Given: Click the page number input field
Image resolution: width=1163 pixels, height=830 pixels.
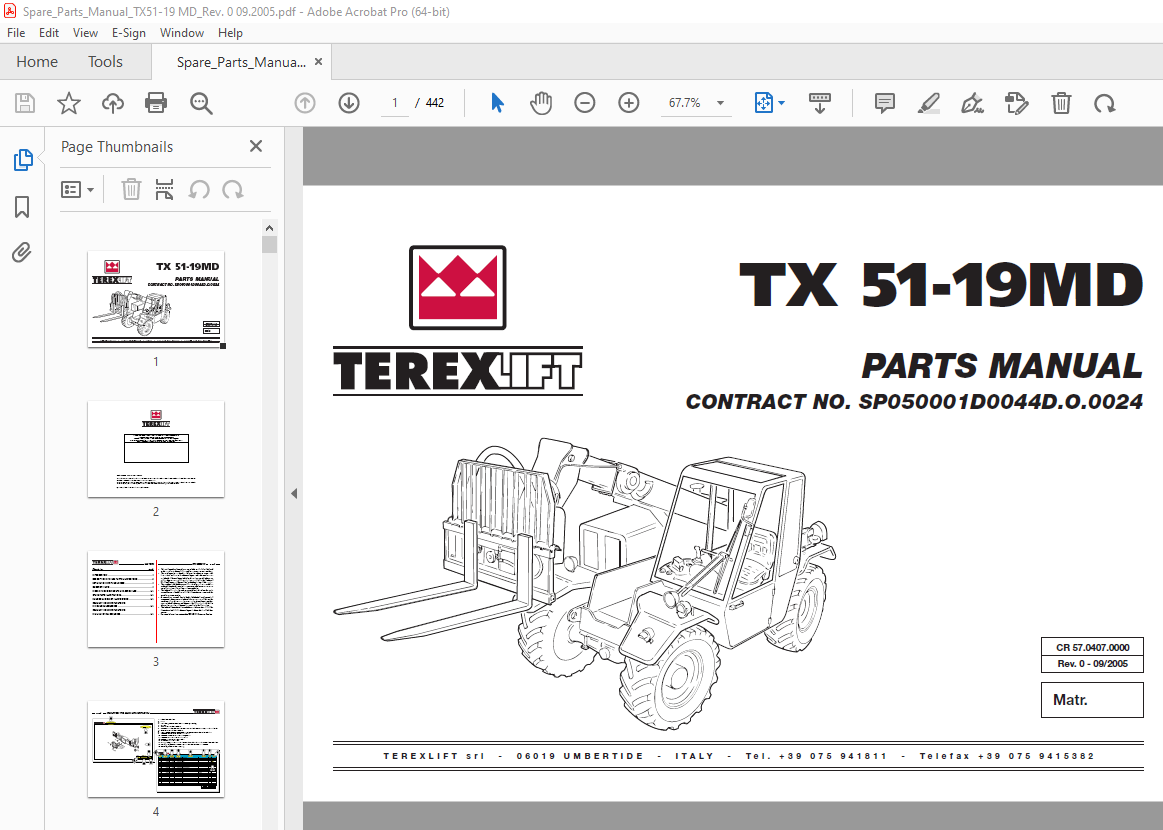Looking at the screenshot, I should tap(395, 103).
